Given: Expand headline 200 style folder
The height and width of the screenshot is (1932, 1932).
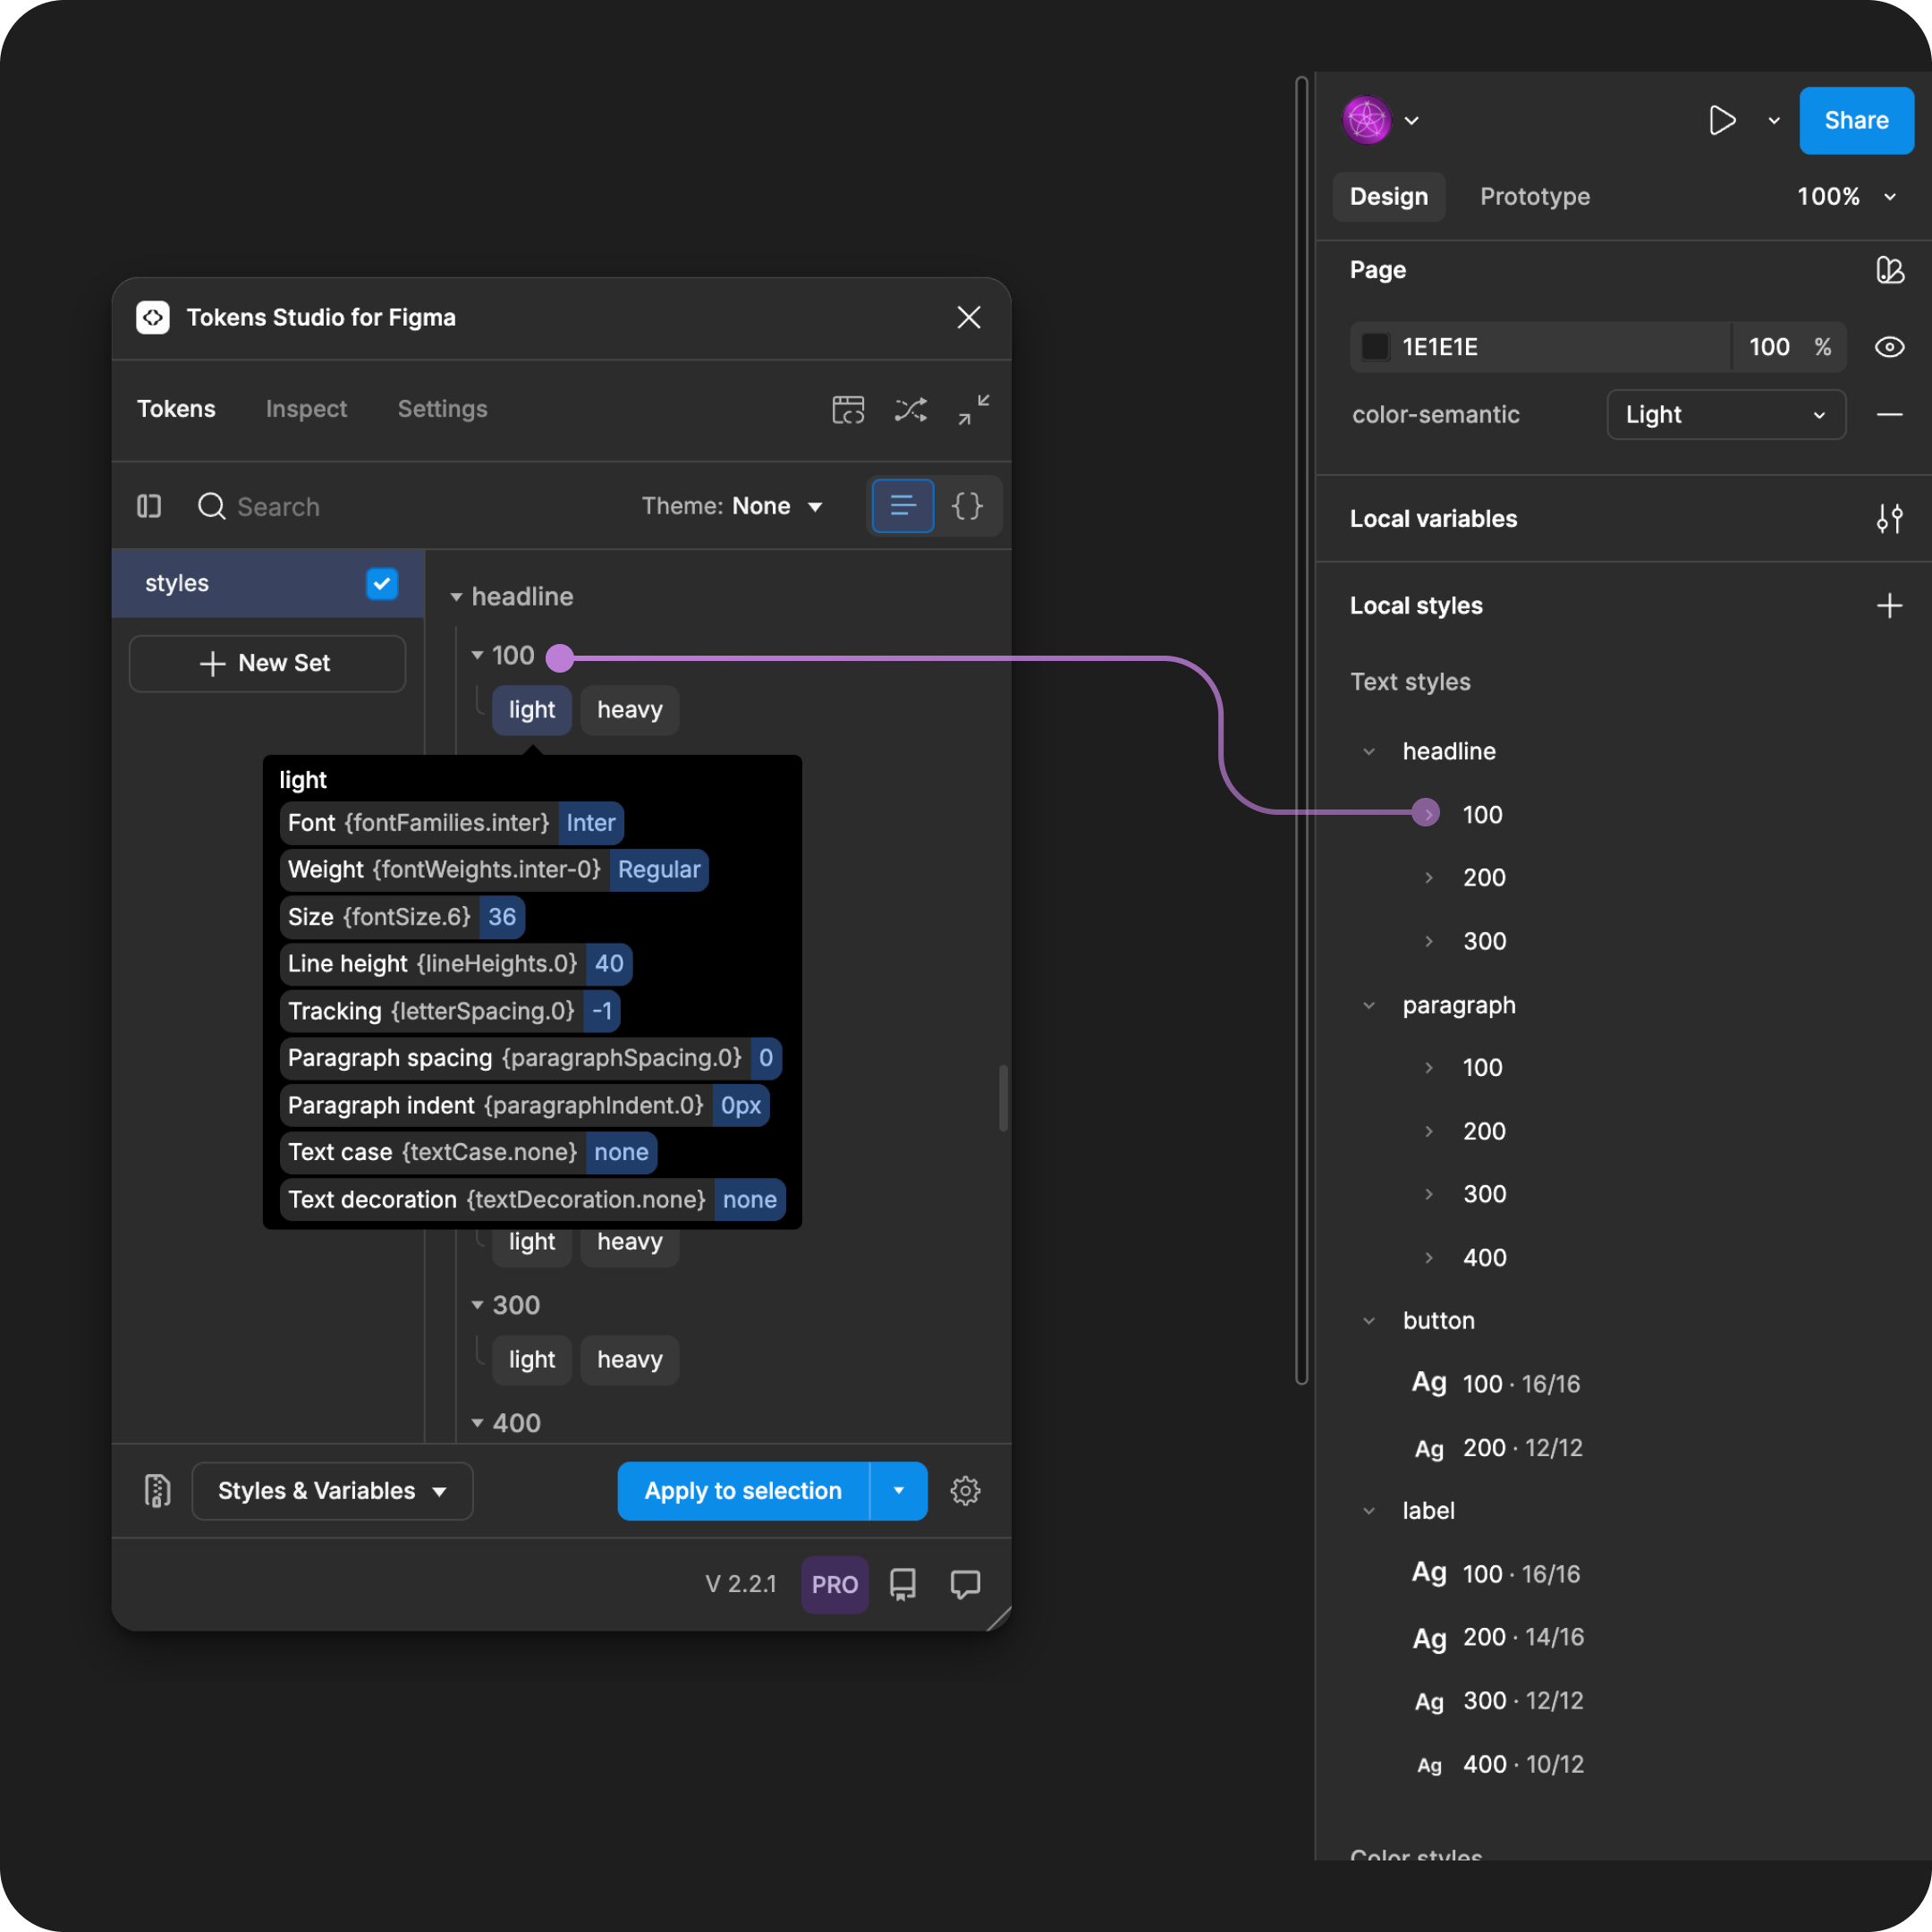Looking at the screenshot, I should click(x=1429, y=877).
